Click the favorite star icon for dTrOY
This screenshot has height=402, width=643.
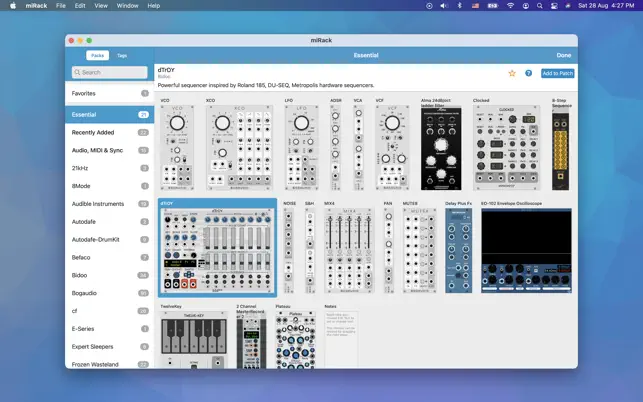[512, 73]
